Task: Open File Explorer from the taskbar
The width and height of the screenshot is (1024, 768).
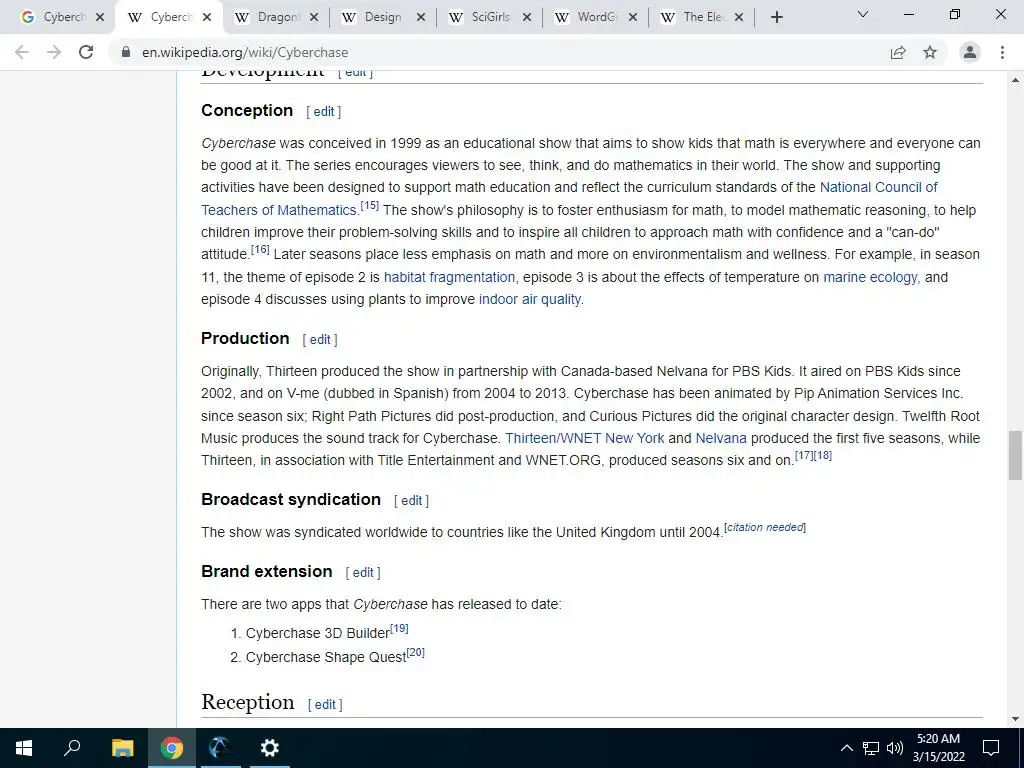Action: tap(122, 748)
